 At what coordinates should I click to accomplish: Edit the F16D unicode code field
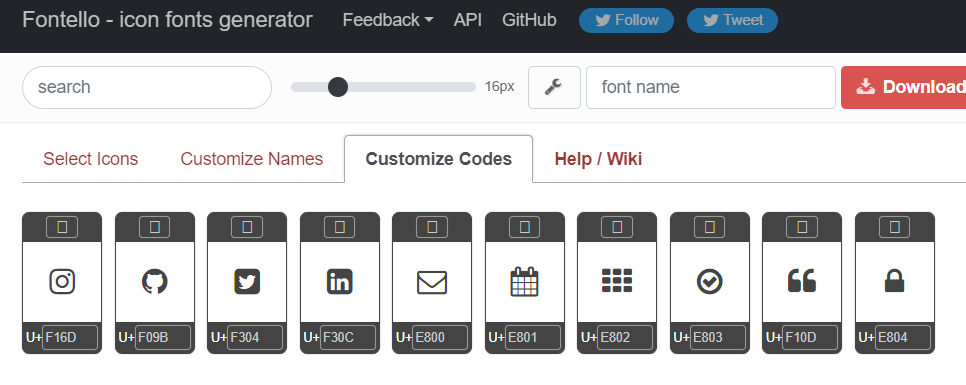click(x=70, y=338)
